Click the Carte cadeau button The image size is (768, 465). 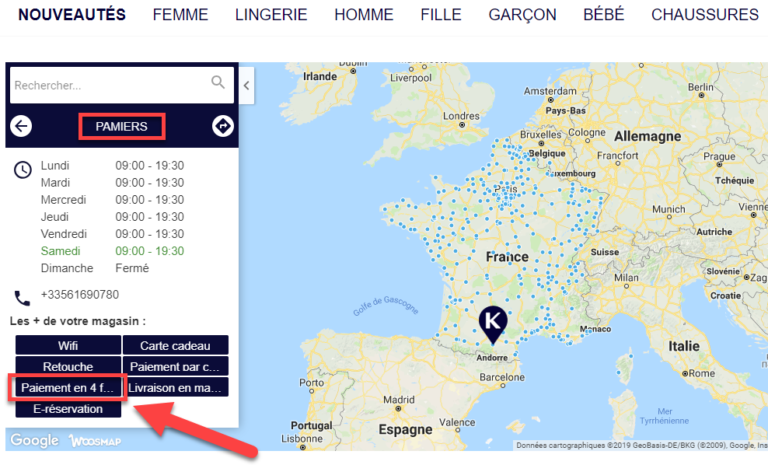pyautogui.click(x=175, y=345)
